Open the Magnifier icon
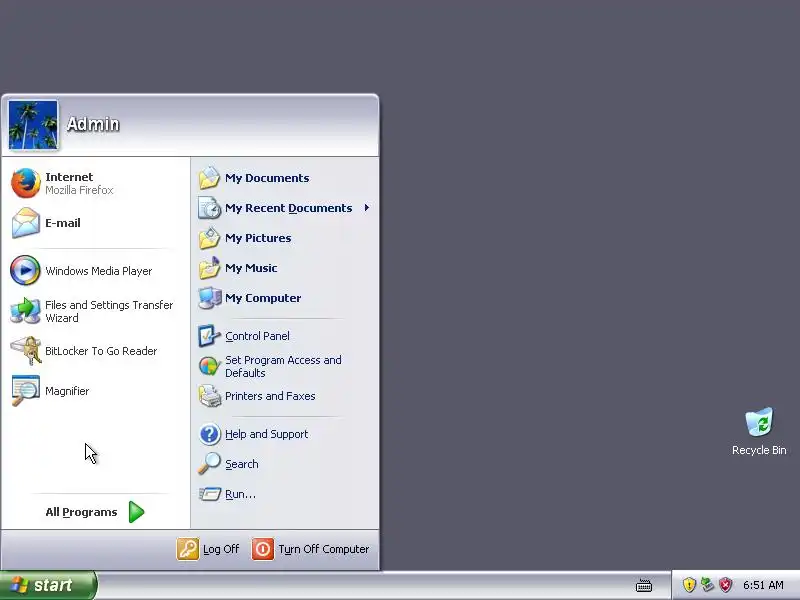Viewport: 800px width, 600px height. pyautogui.click(x=26, y=390)
